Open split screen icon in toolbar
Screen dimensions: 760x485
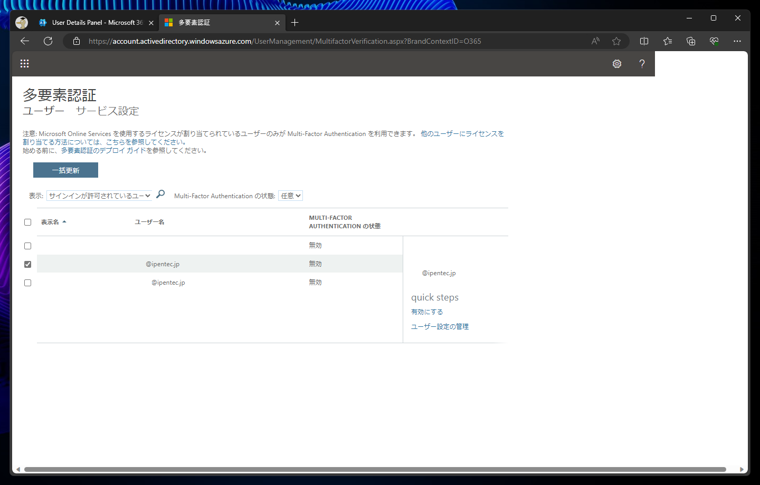(644, 41)
